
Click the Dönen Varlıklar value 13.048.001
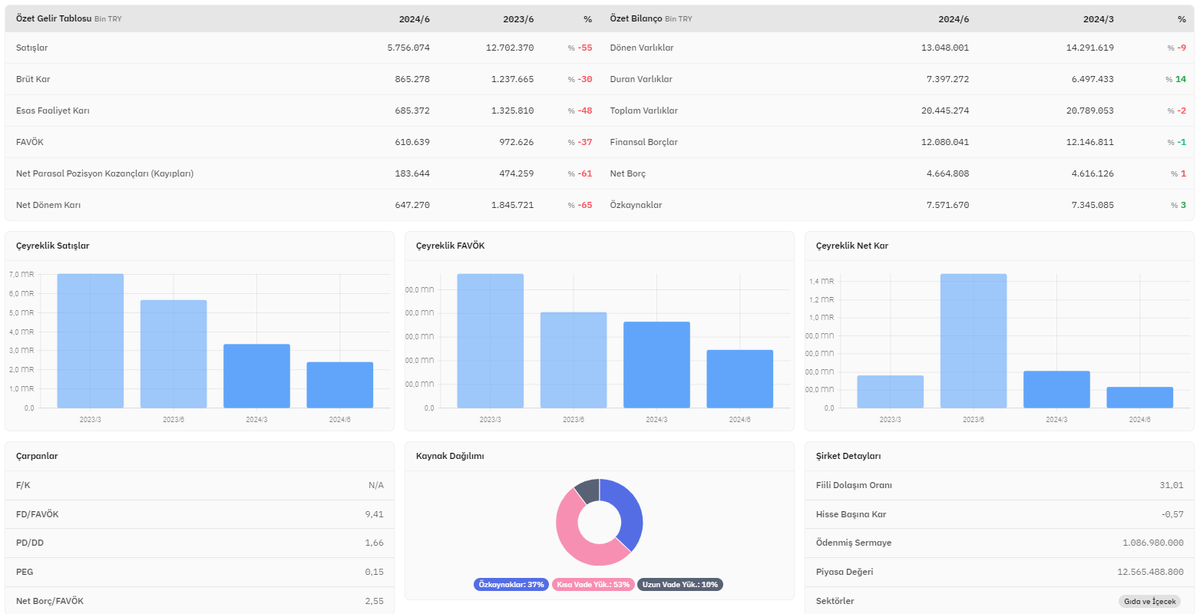coord(945,48)
